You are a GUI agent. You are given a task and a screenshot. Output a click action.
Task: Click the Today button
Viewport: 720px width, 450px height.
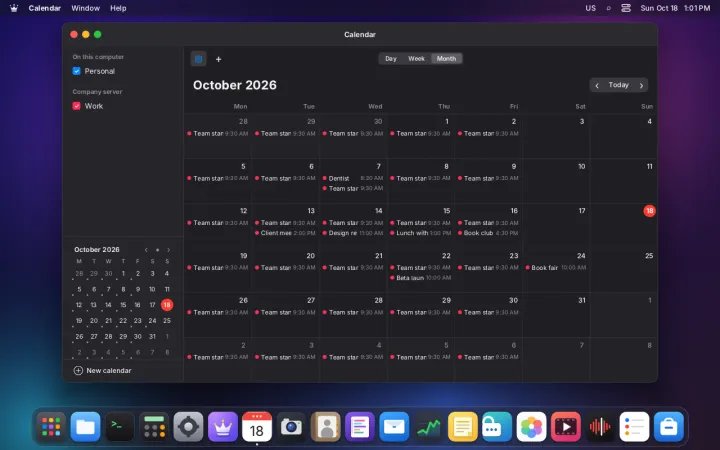(x=619, y=85)
